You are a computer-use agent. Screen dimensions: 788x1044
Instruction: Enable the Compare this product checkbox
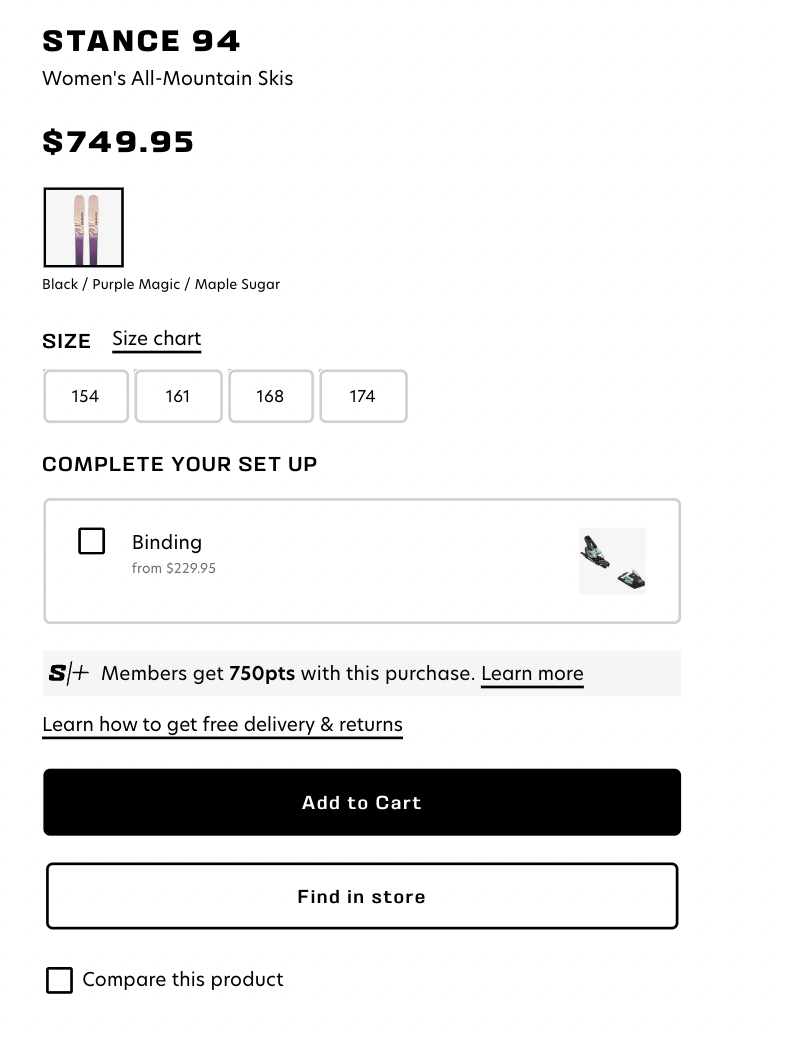click(x=59, y=980)
